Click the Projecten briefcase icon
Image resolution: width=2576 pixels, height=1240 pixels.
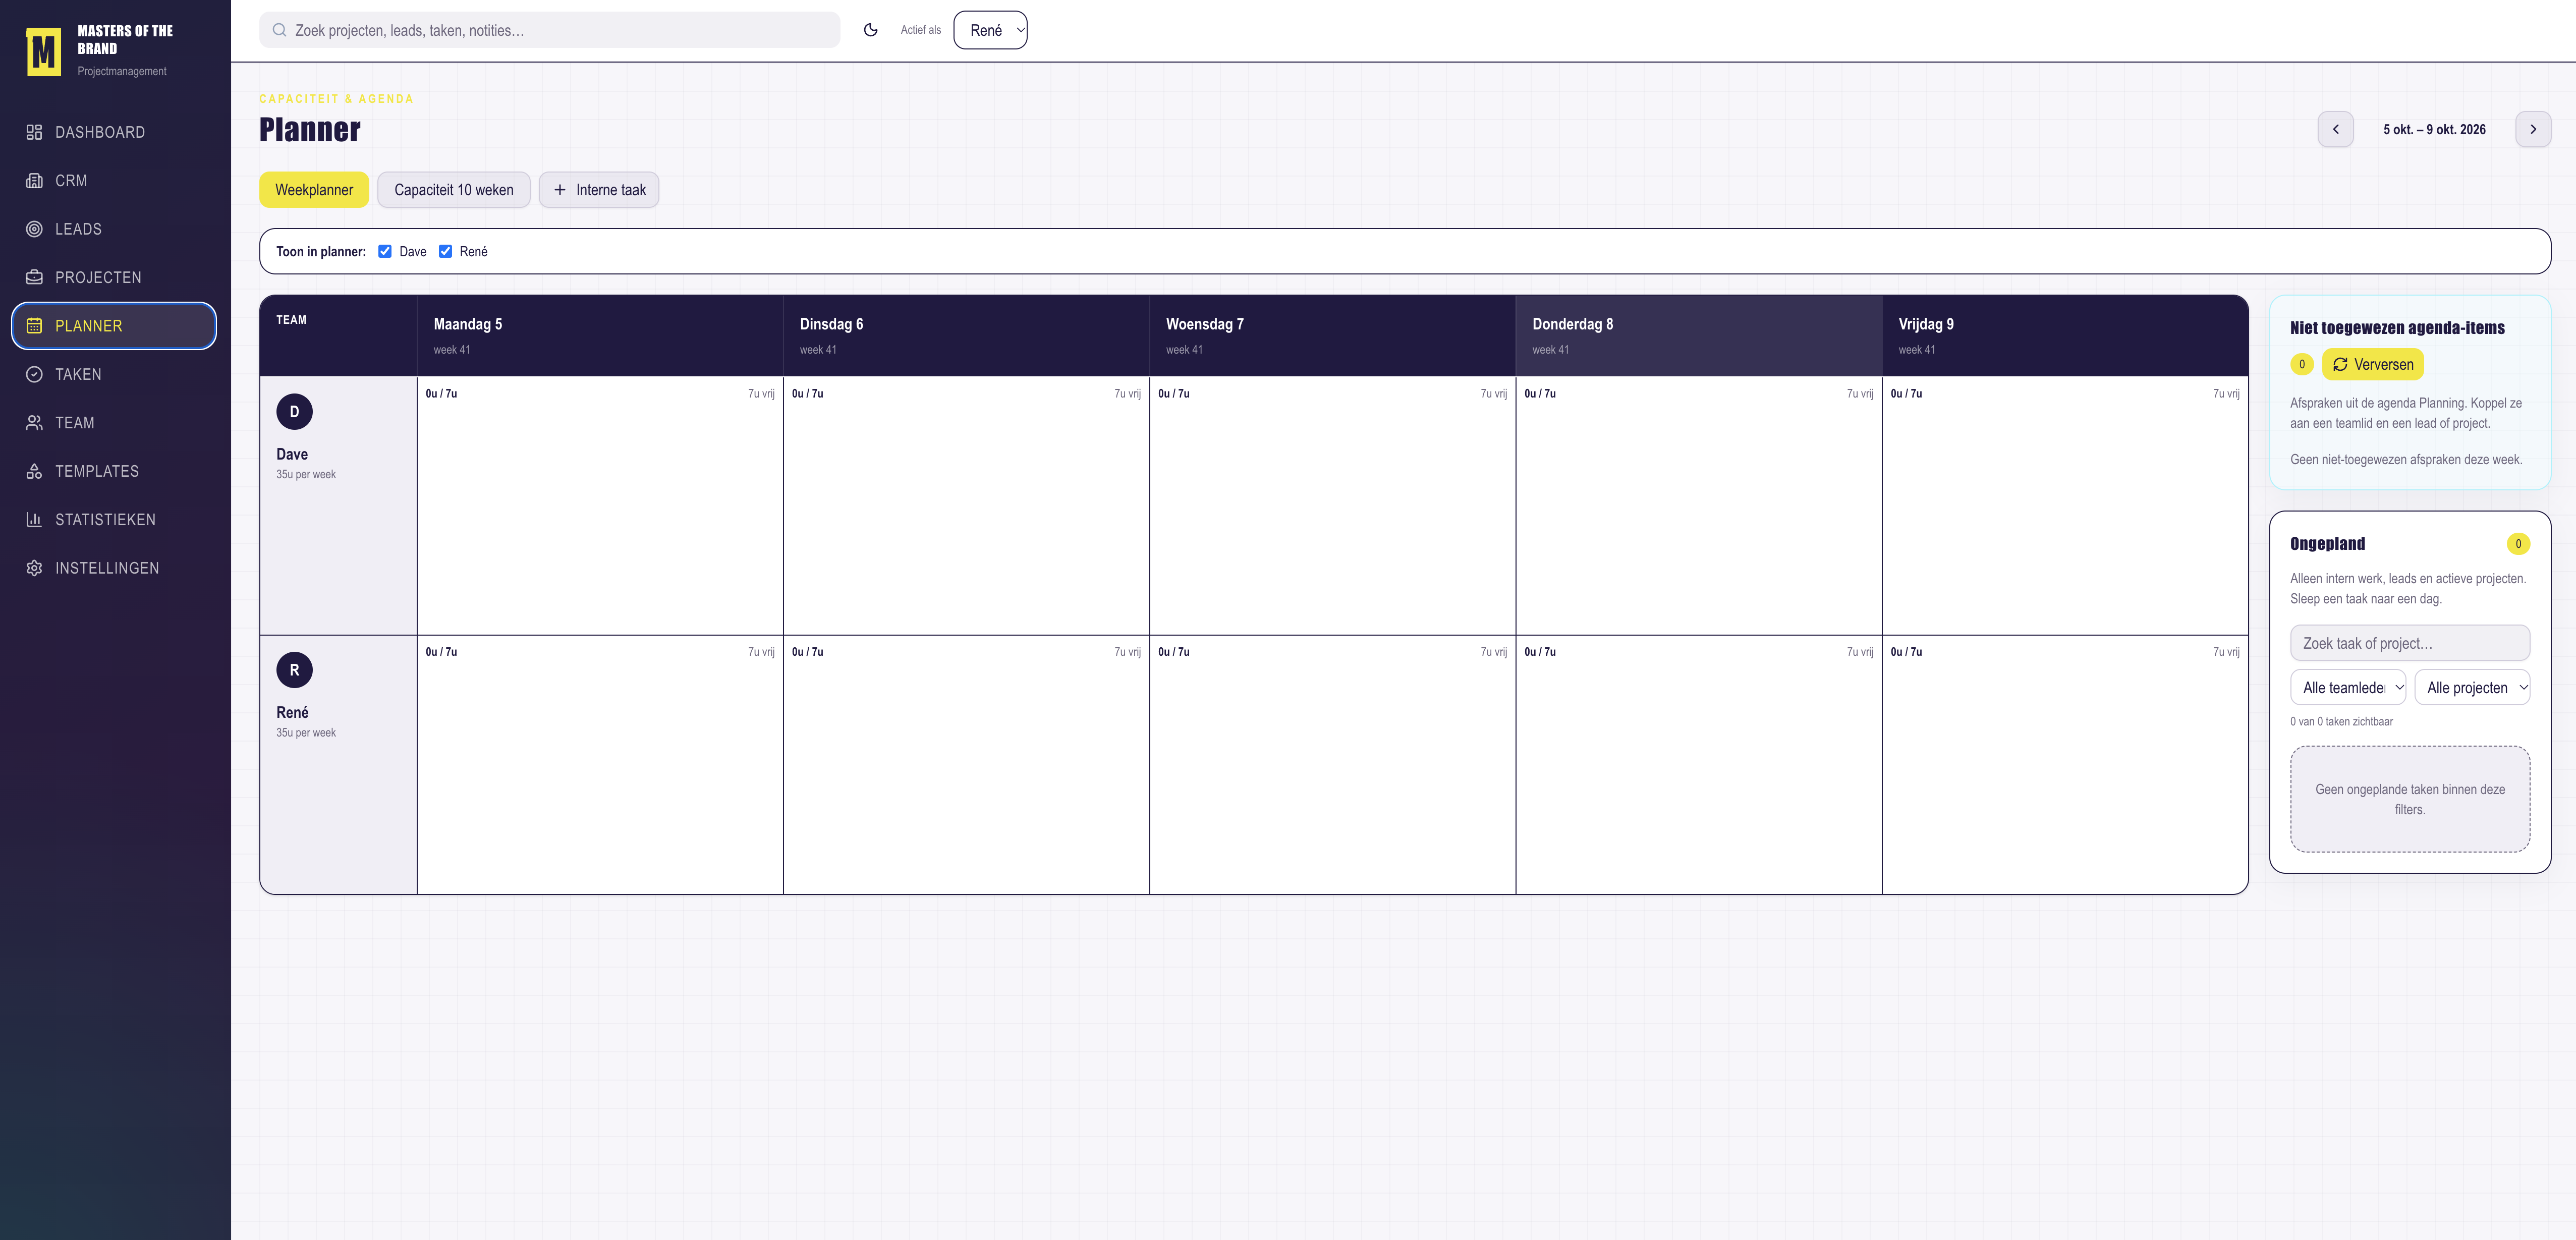(x=34, y=277)
